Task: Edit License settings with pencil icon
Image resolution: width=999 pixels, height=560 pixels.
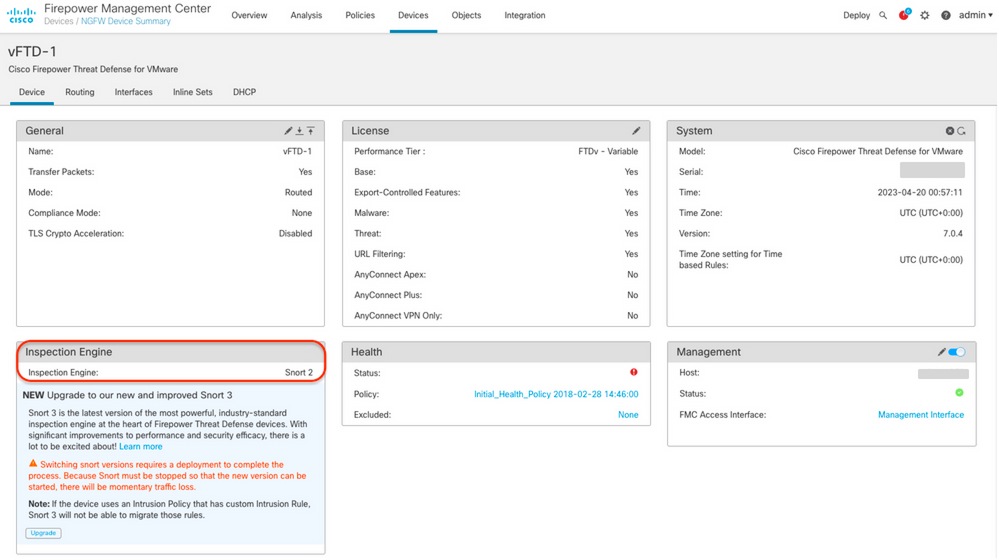Action: tap(636, 131)
